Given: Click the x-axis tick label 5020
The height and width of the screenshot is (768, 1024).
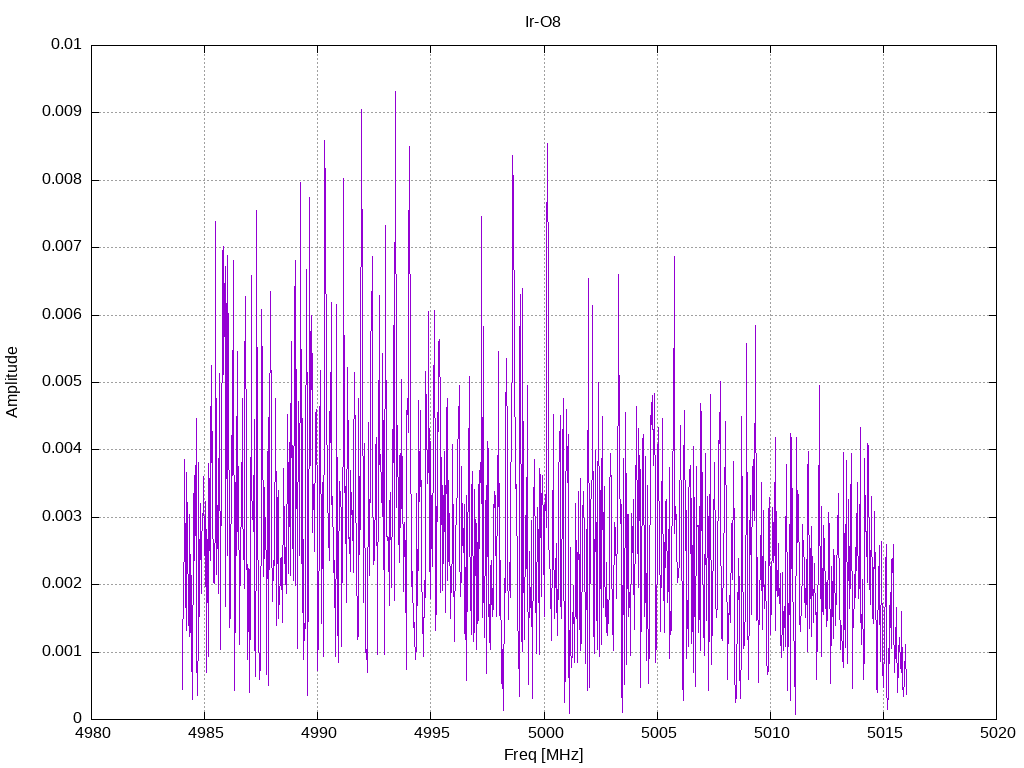Looking at the screenshot, I should (x=997, y=733).
